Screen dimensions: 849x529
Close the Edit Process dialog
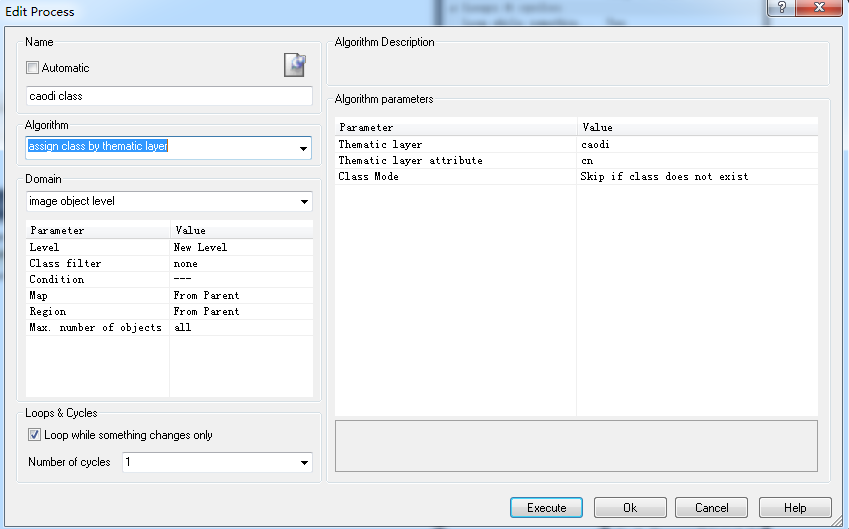(x=820, y=7)
